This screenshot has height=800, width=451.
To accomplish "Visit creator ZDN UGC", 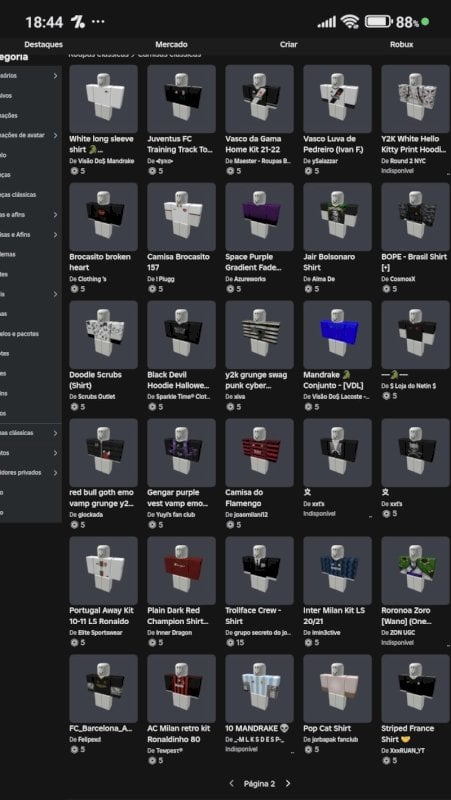I will [x=402, y=633].
